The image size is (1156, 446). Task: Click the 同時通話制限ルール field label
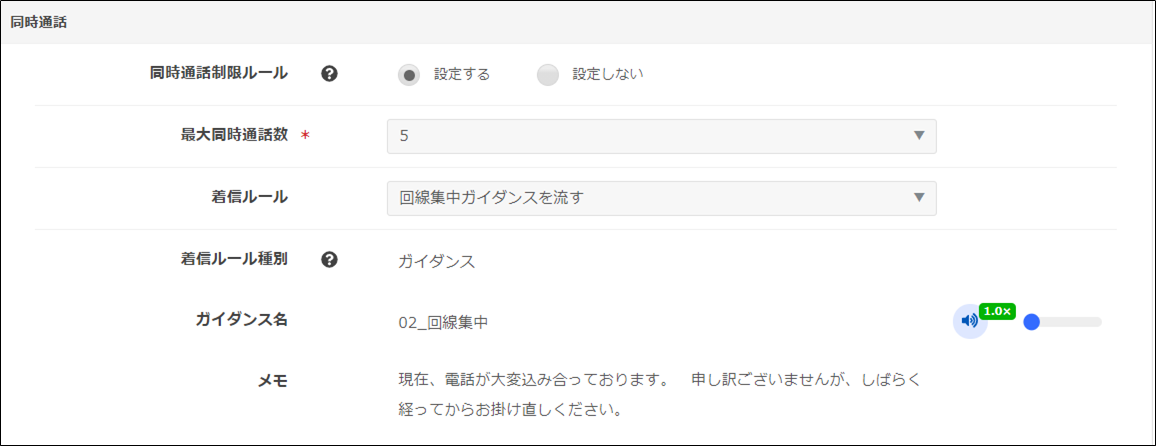tap(218, 73)
